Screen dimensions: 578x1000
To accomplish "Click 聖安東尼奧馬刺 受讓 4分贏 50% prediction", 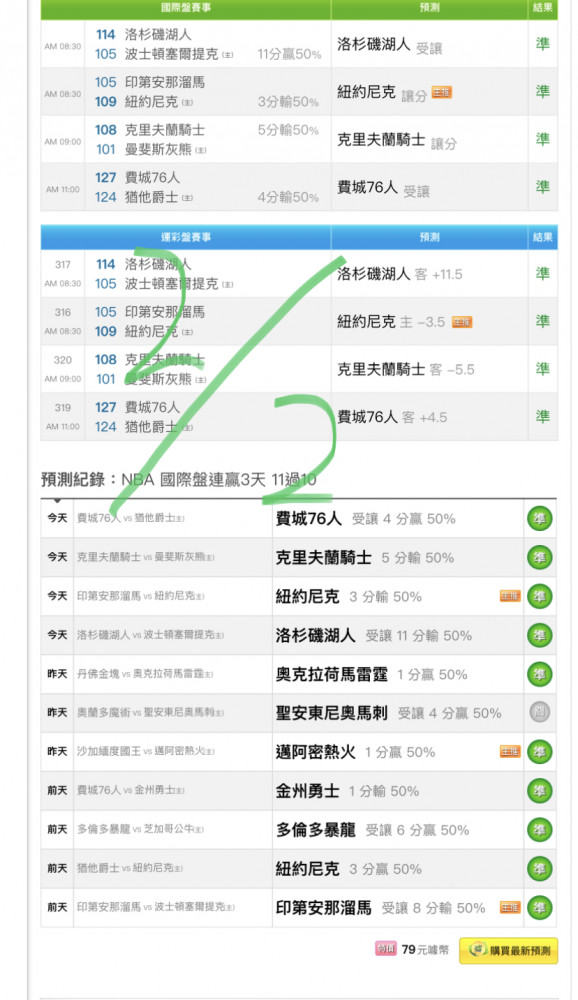I will pos(389,713).
